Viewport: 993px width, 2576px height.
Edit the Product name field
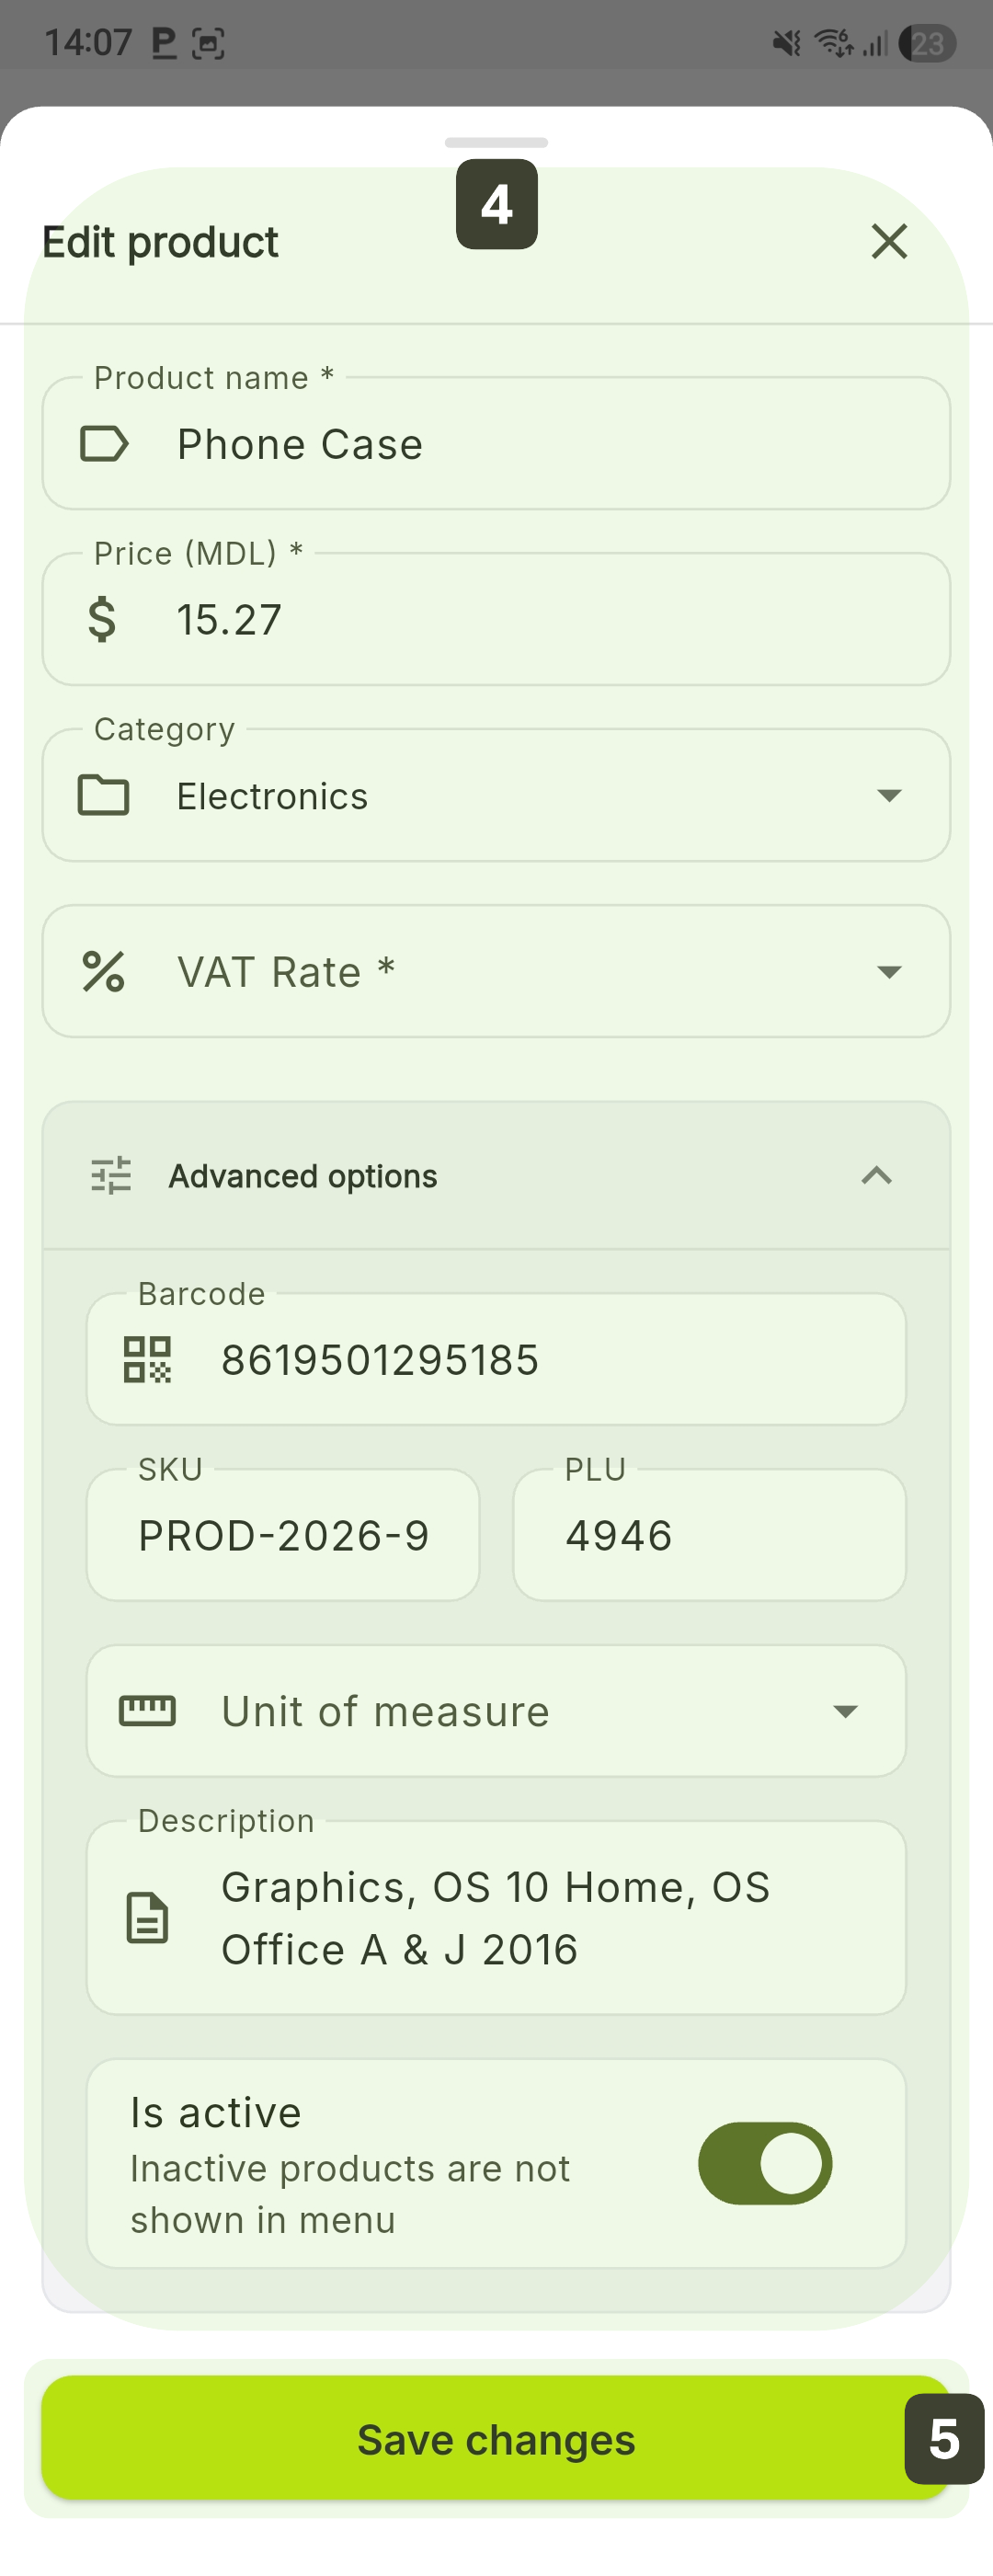tap(540, 444)
